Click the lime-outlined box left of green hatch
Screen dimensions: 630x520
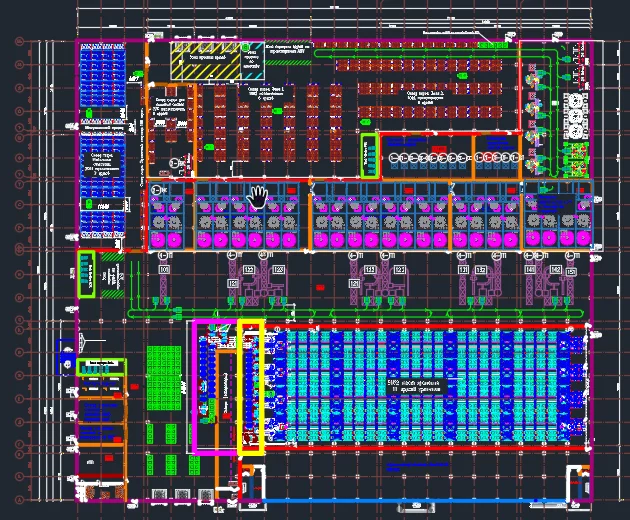tap(86, 274)
